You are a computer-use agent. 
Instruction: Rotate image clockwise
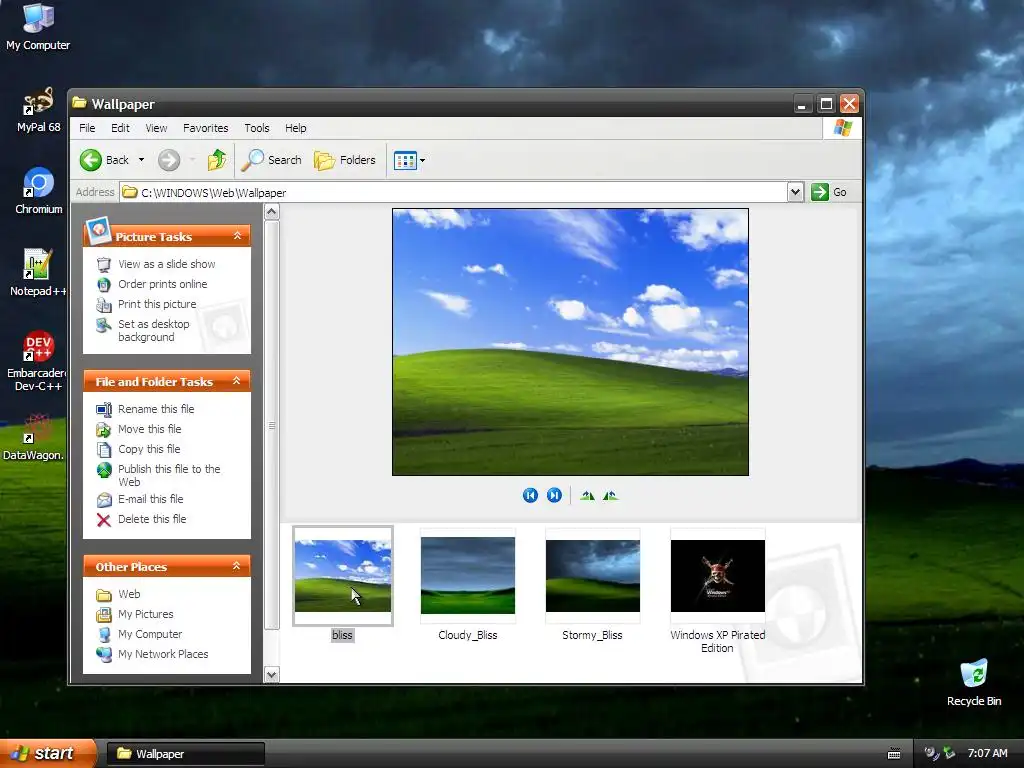[587, 496]
